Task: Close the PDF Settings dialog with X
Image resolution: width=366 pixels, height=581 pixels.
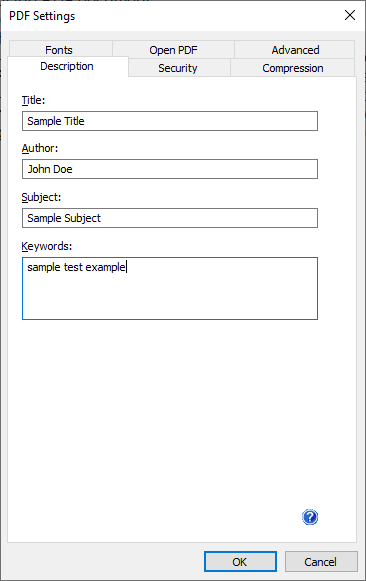Action: click(350, 15)
